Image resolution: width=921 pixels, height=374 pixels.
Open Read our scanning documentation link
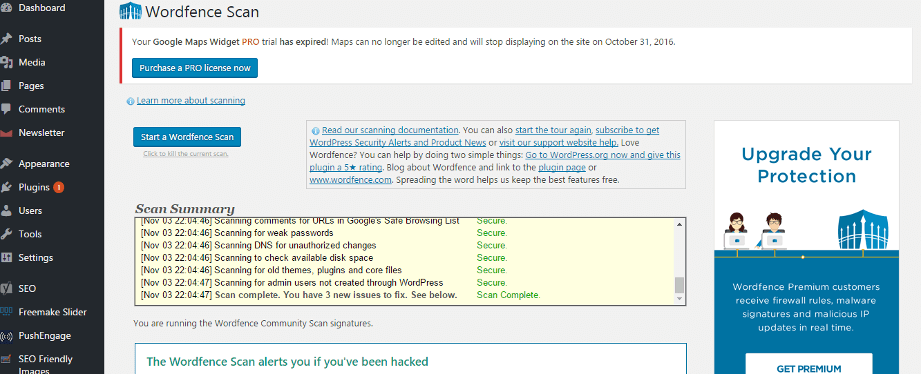(x=390, y=130)
